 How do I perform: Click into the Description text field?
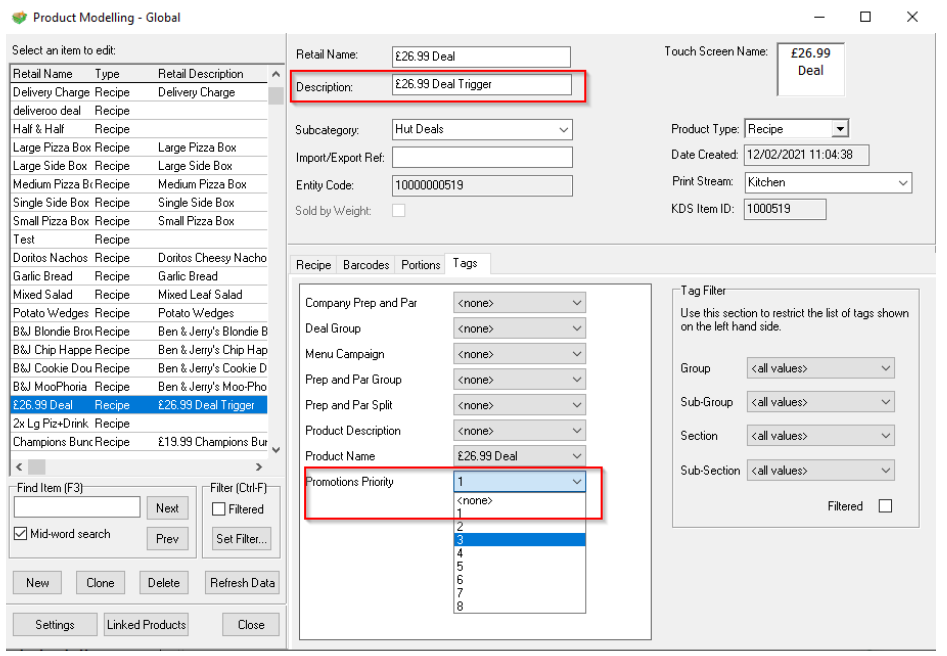point(481,85)
